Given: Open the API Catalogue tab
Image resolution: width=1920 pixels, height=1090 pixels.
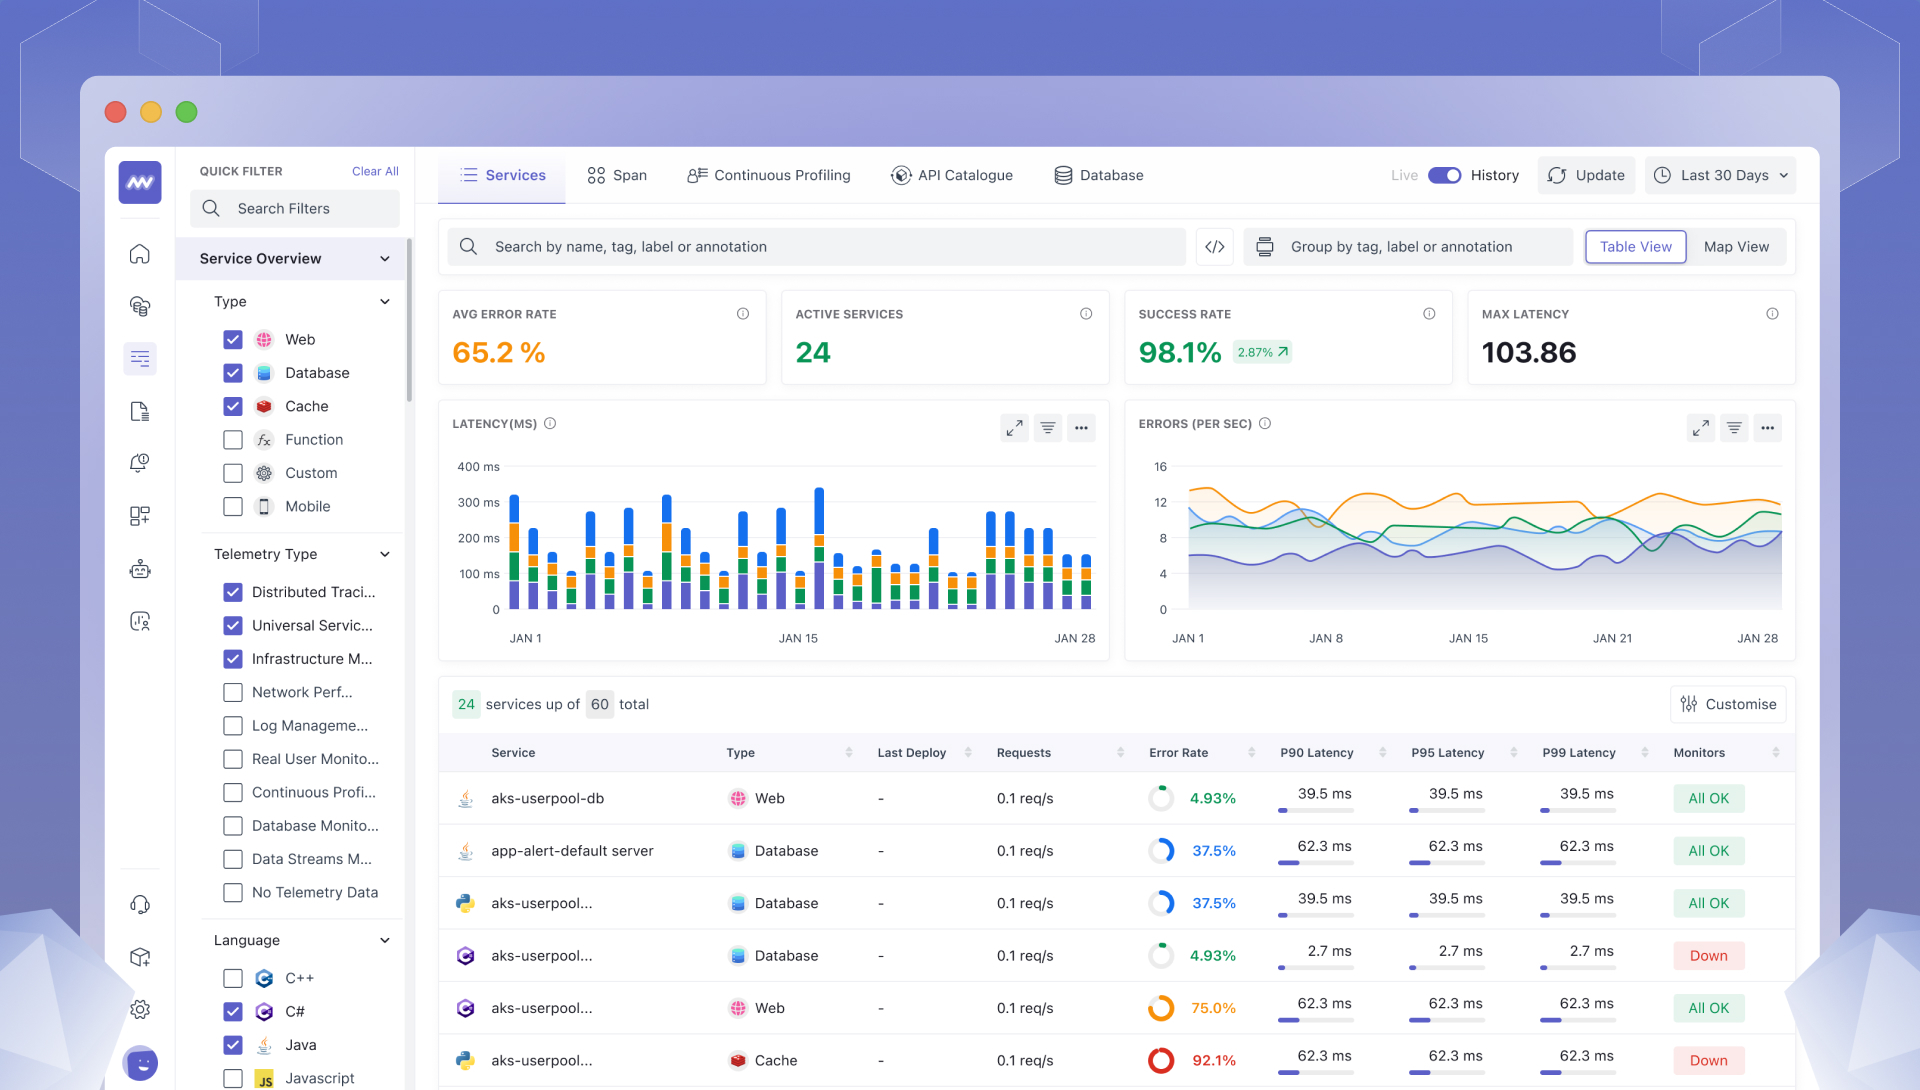Looking at the screenshot, I should (x=951, y=175).
